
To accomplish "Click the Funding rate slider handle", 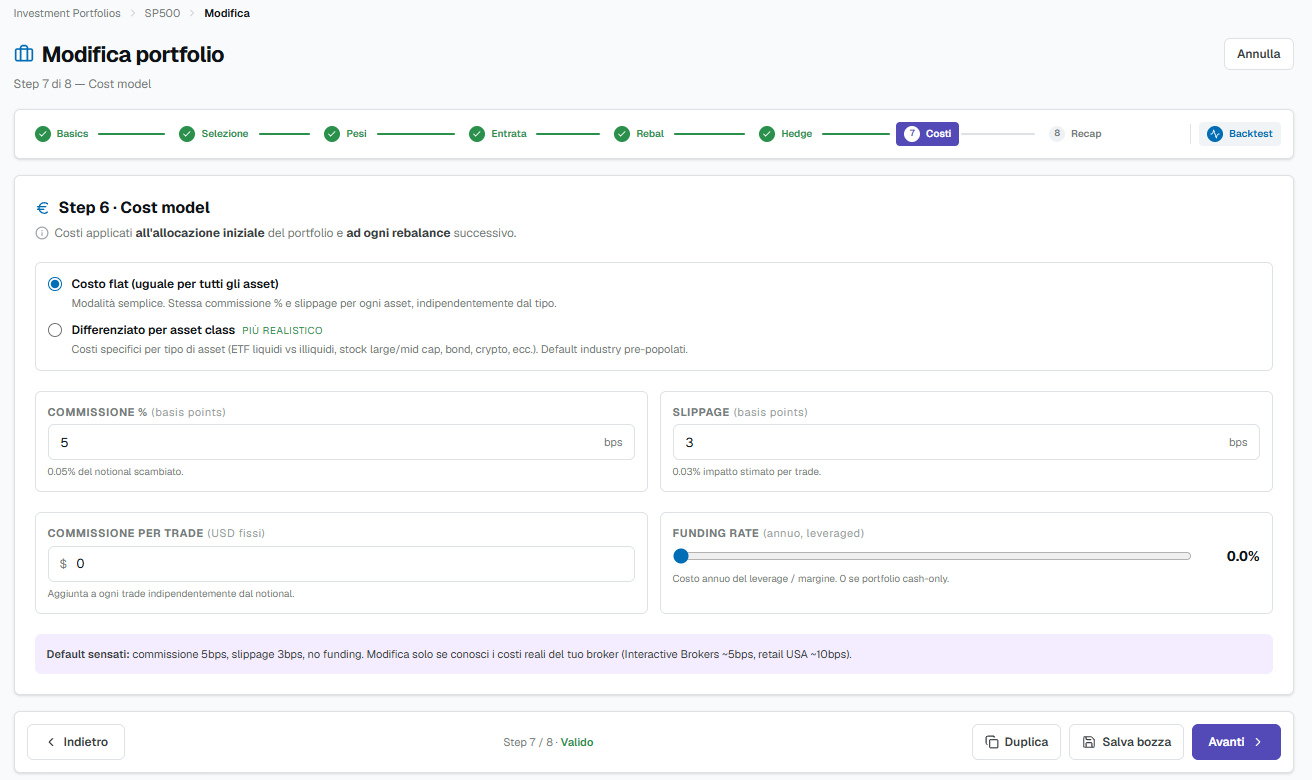I will tap(681, 556).
